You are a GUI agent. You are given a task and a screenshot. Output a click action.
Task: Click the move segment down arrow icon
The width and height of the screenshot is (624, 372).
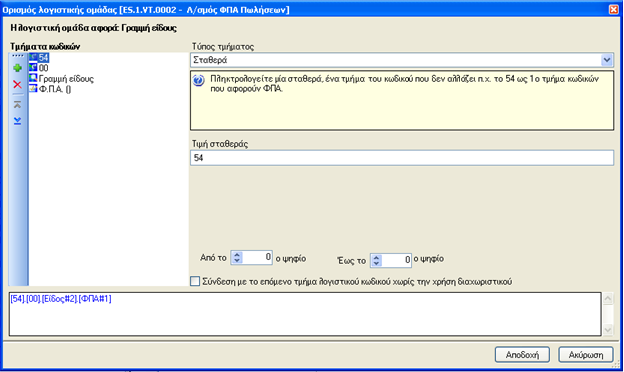pos(17,121)
